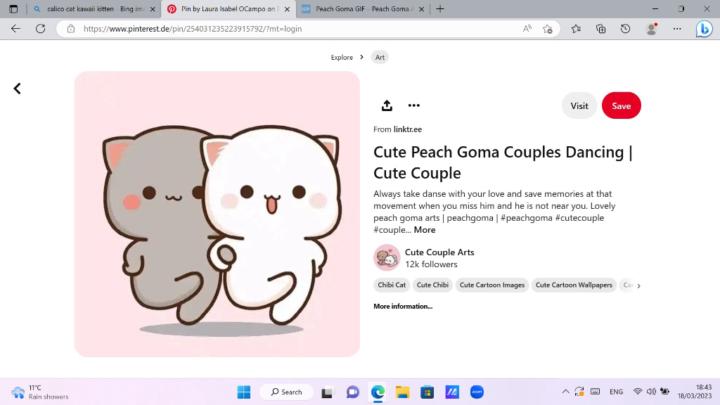Show hidden system tray icons
Viewport: 720px width, 405px height.
coord(566,392)
